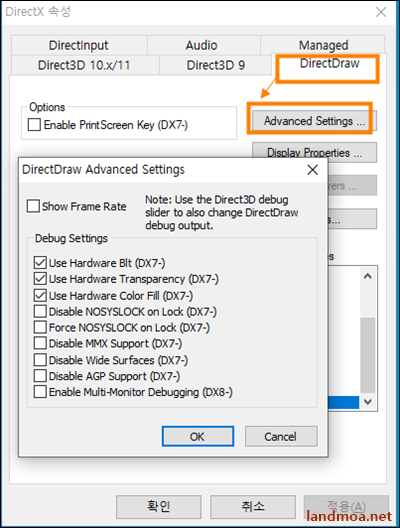
Task: Enable Disable NOSYSLOCK on Lock checkbox
Action: [x=40, y=311]
